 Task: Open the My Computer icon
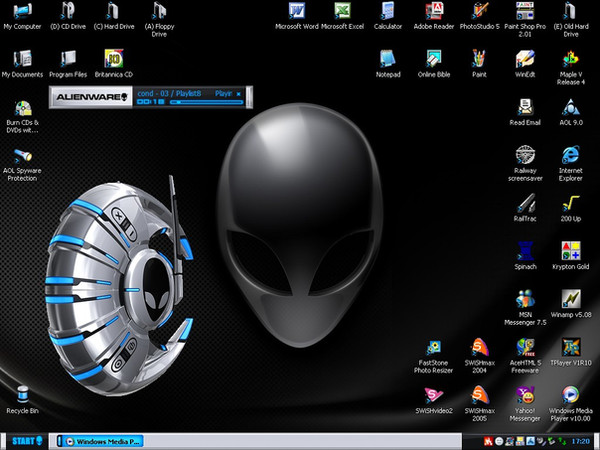[22, 11]
